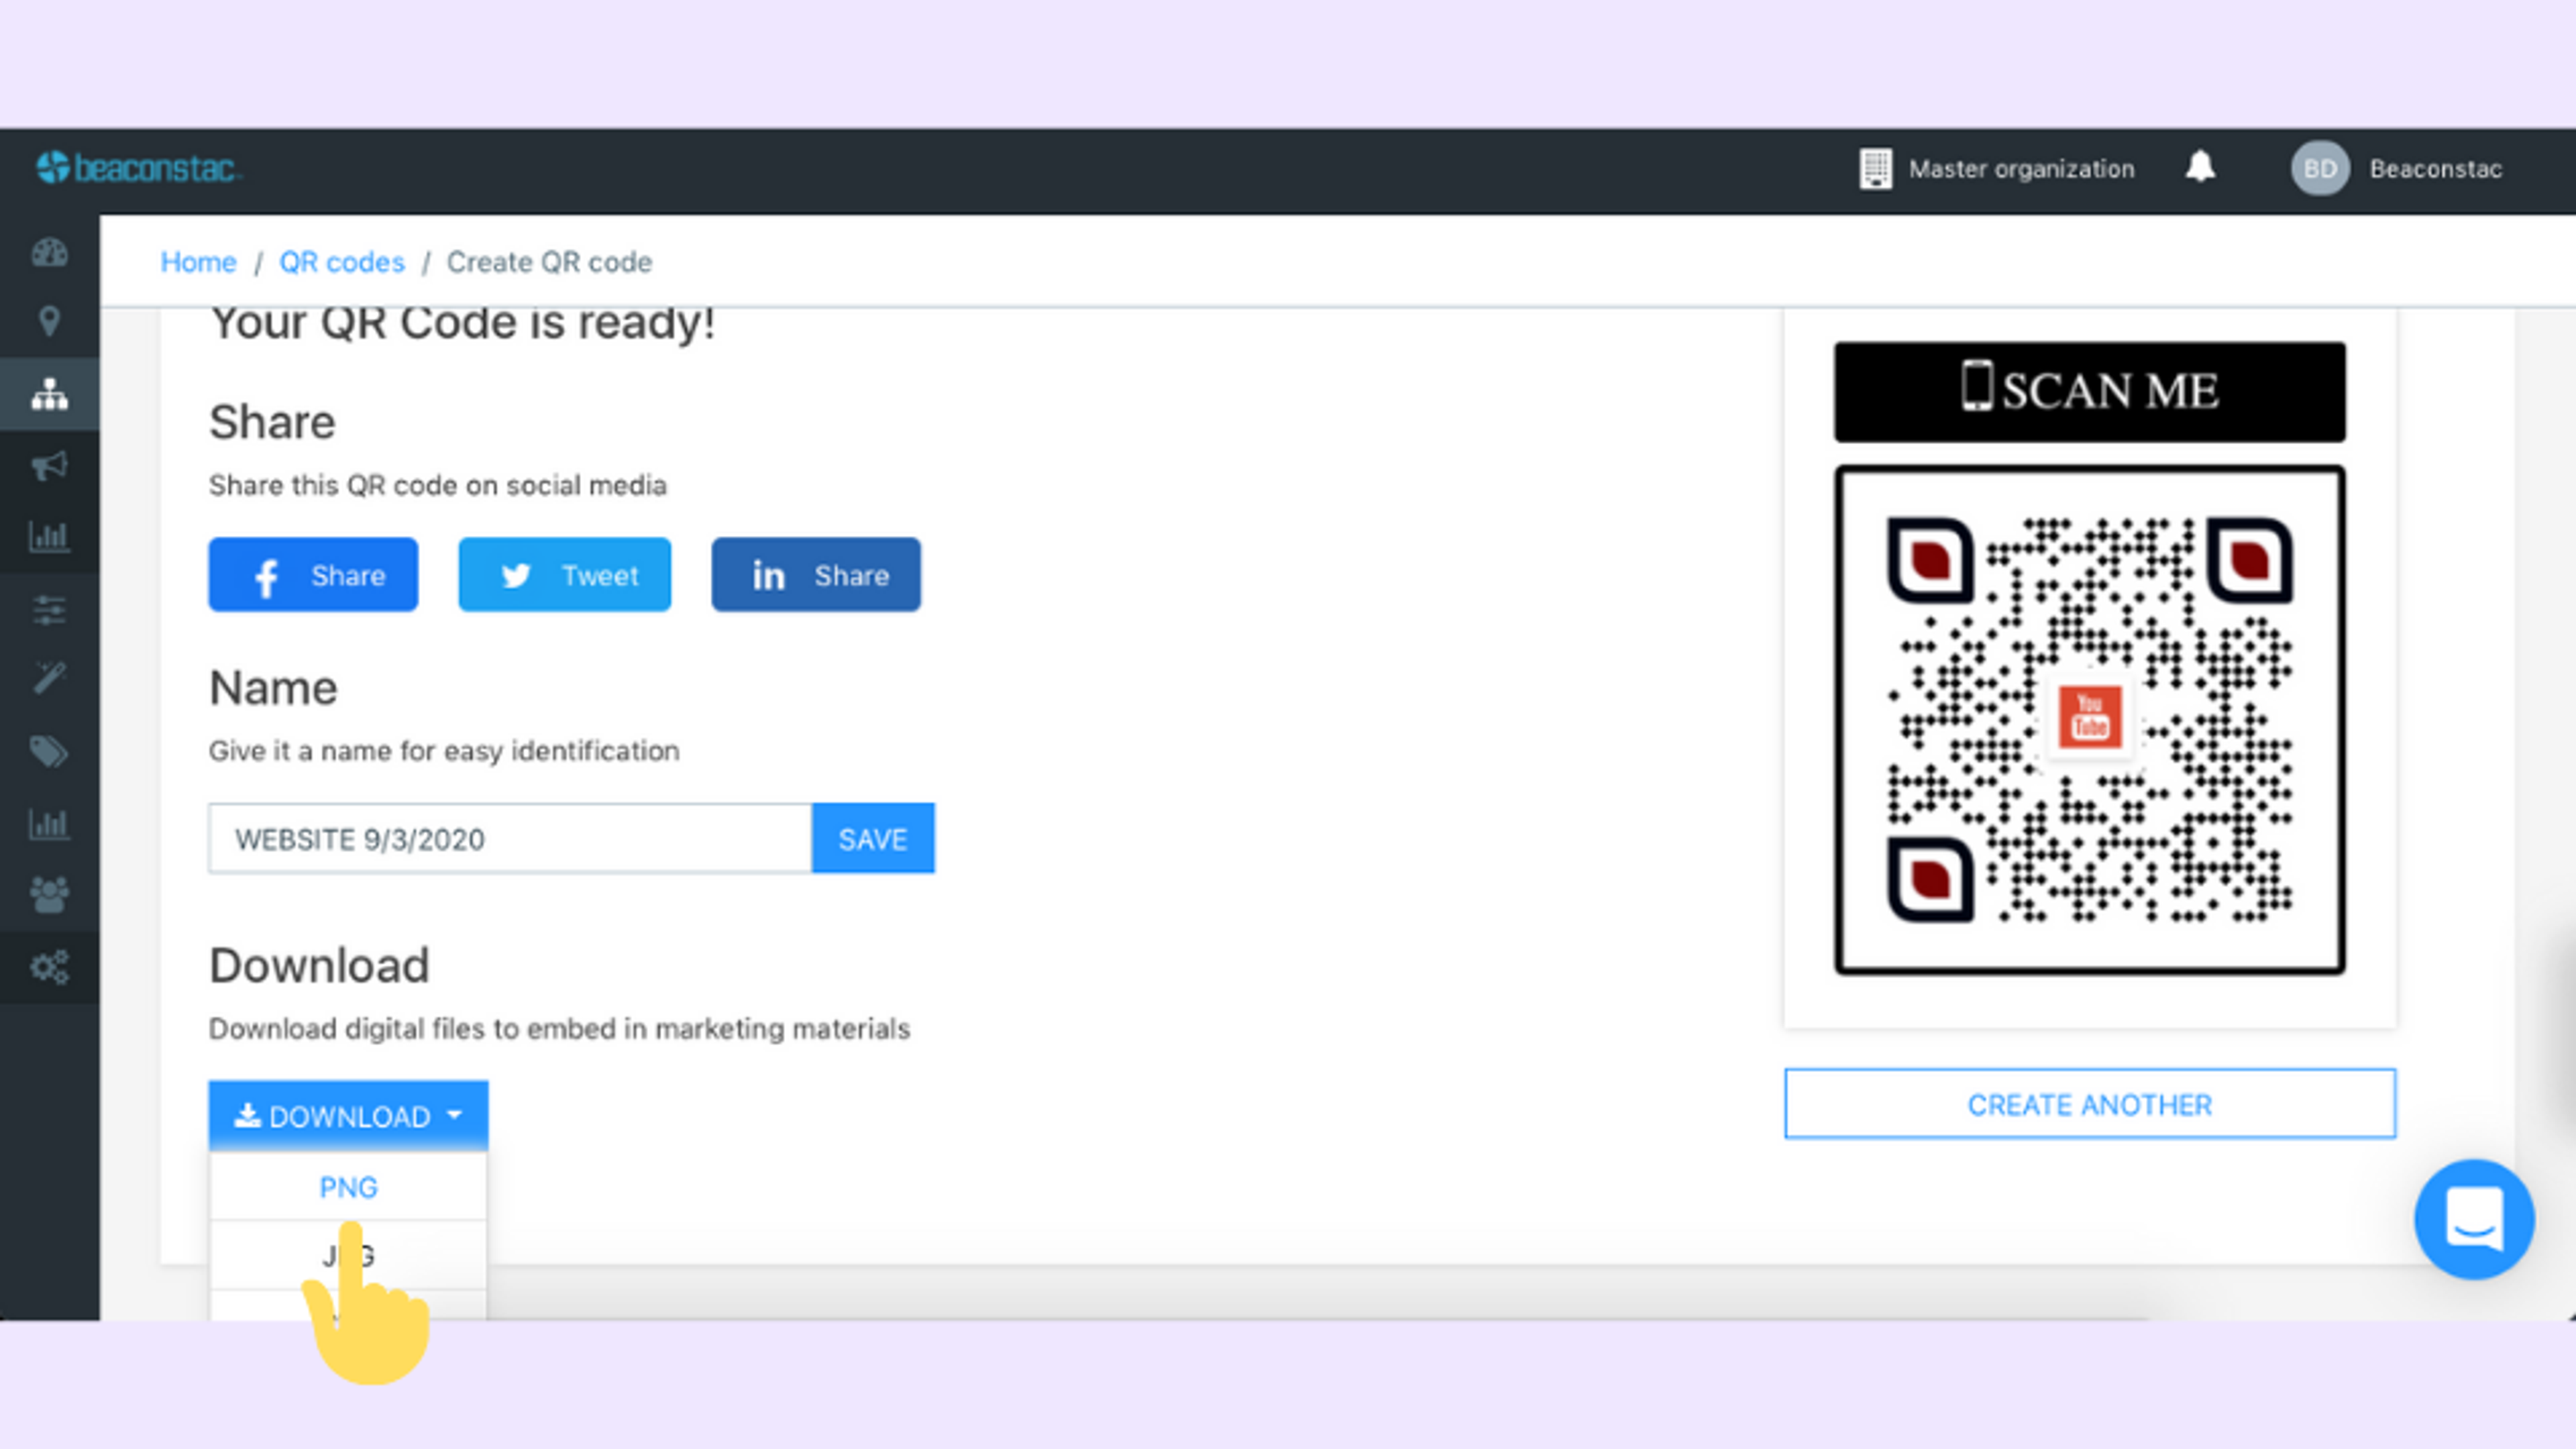This screenshot has height=1449, width=2576.
Task: Select the sitemap hierarchy icon in sidebar
Action: [49, 395]
